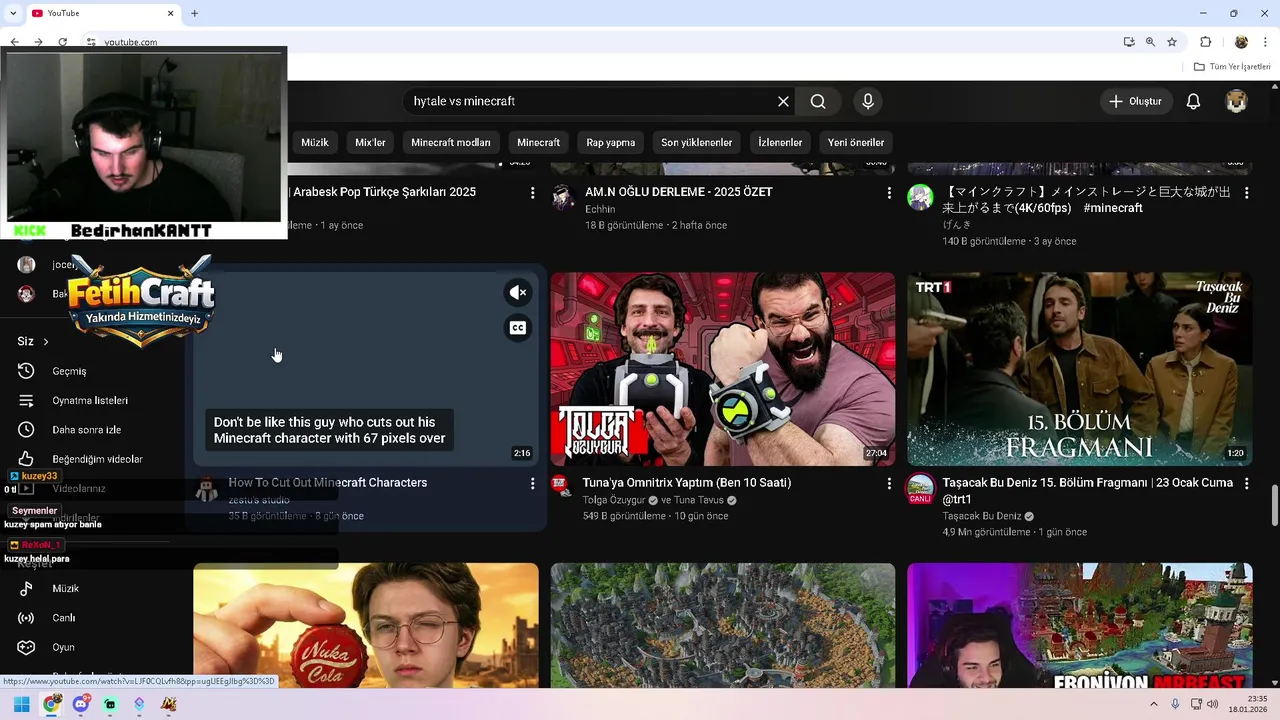The height and width of the screenshot is (720, 1280).
Task: Select the Rap yapma filter chip
Action: coord(611,142)
